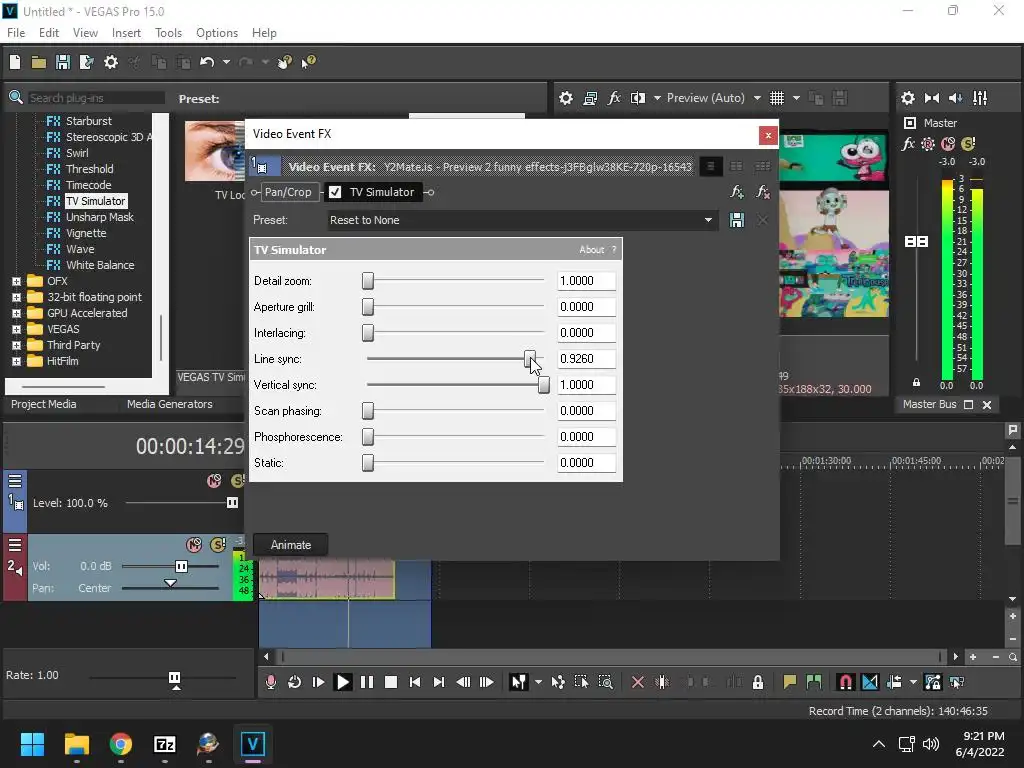Switch to the Project Media tab

(43, 404)
